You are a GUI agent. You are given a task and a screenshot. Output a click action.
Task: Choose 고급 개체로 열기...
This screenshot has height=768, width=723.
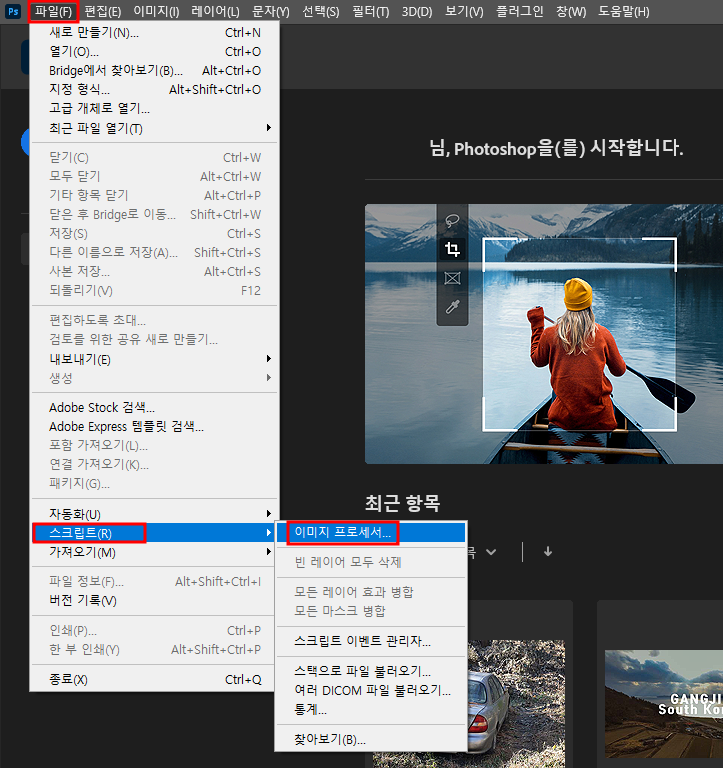point(154,109)
